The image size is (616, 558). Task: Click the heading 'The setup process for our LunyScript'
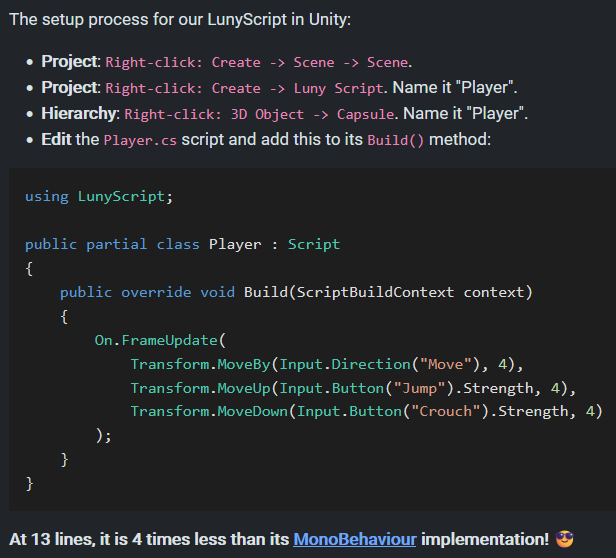pos(180,19)
